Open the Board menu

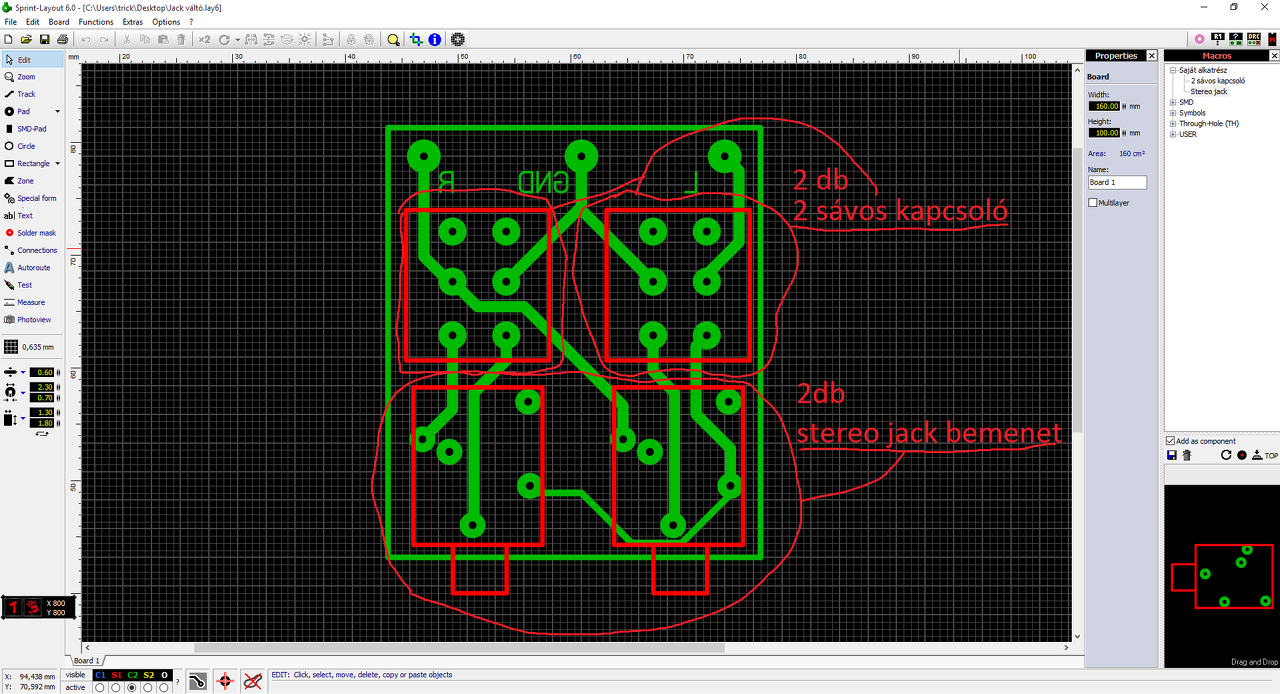tap(59, 22)
